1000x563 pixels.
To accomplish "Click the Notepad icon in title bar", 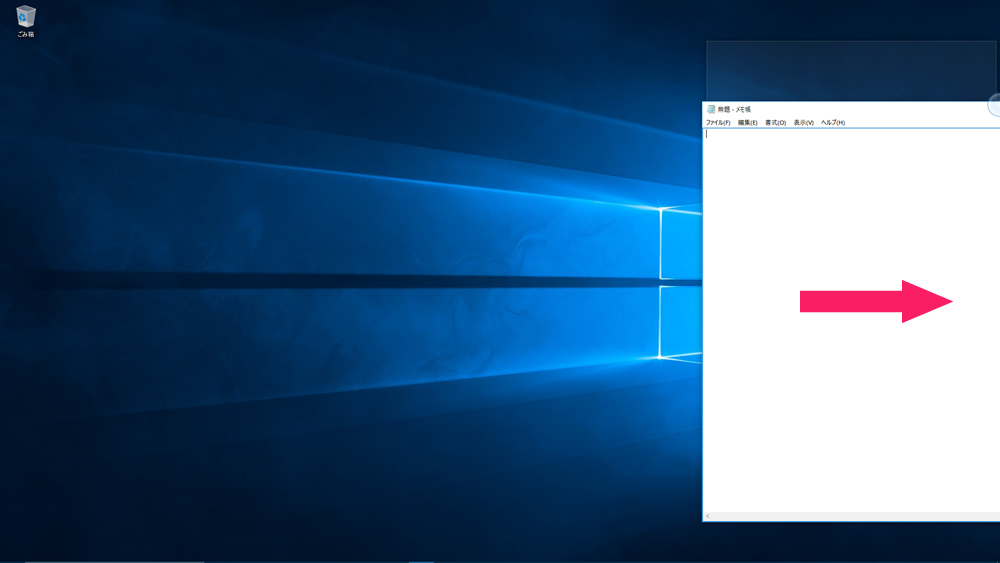I will tap(711, 110).
